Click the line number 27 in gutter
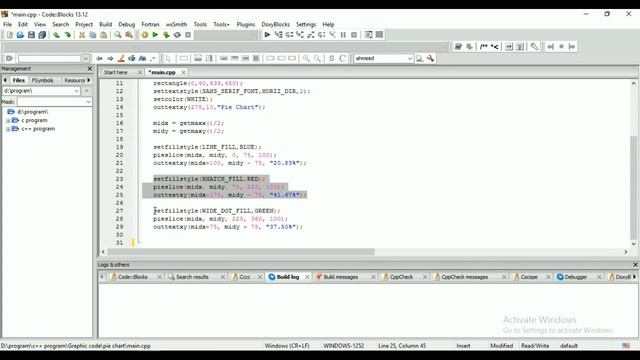 (119, 211)
